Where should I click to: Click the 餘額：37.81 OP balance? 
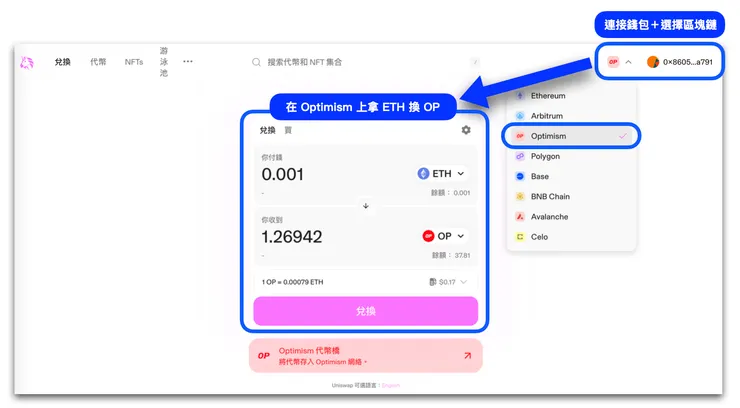click(451, 256)
